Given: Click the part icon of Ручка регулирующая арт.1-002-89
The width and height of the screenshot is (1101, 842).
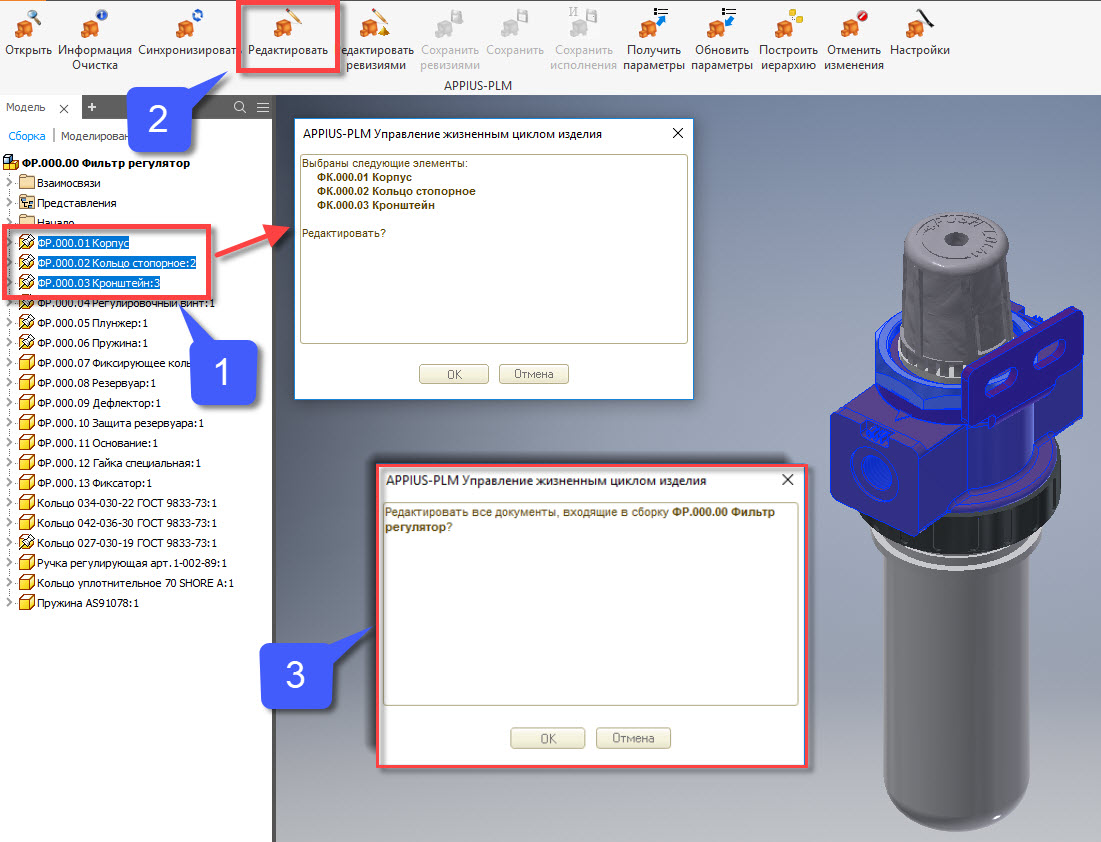Looking at the screenshot, I should pos(27,563).
